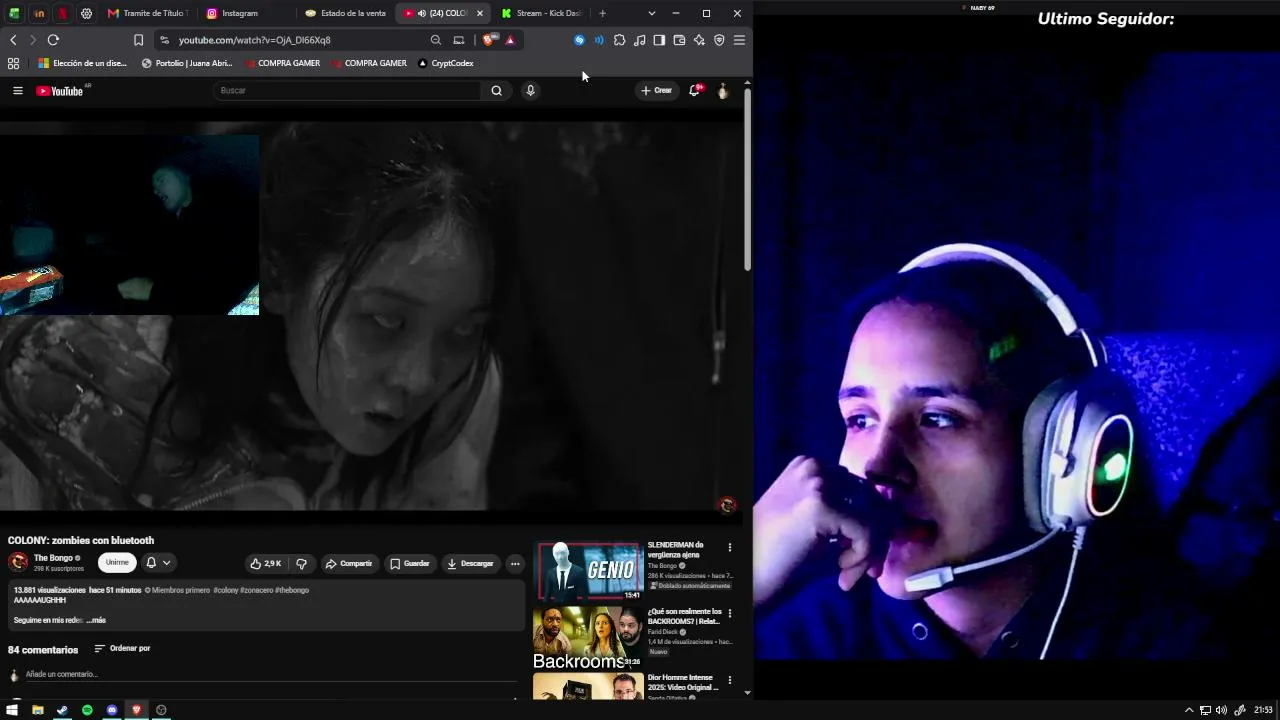This screenshot has height=720, width=1280.
Task: Switch to the Tramite de Título Gmail tab
Action: click(x=147, y=13)
